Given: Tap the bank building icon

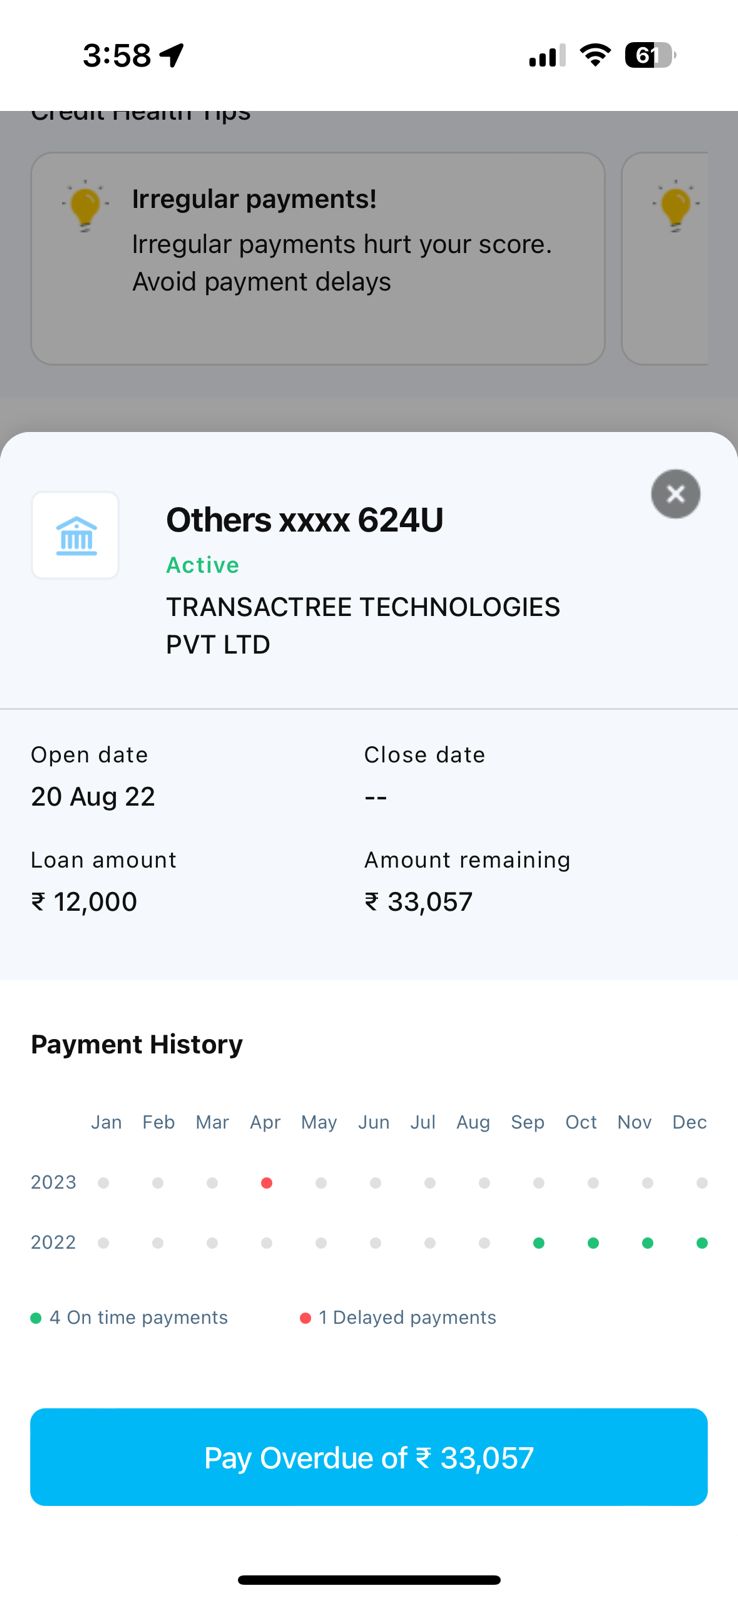Looking at the screenshot, I should coord(76,536).
